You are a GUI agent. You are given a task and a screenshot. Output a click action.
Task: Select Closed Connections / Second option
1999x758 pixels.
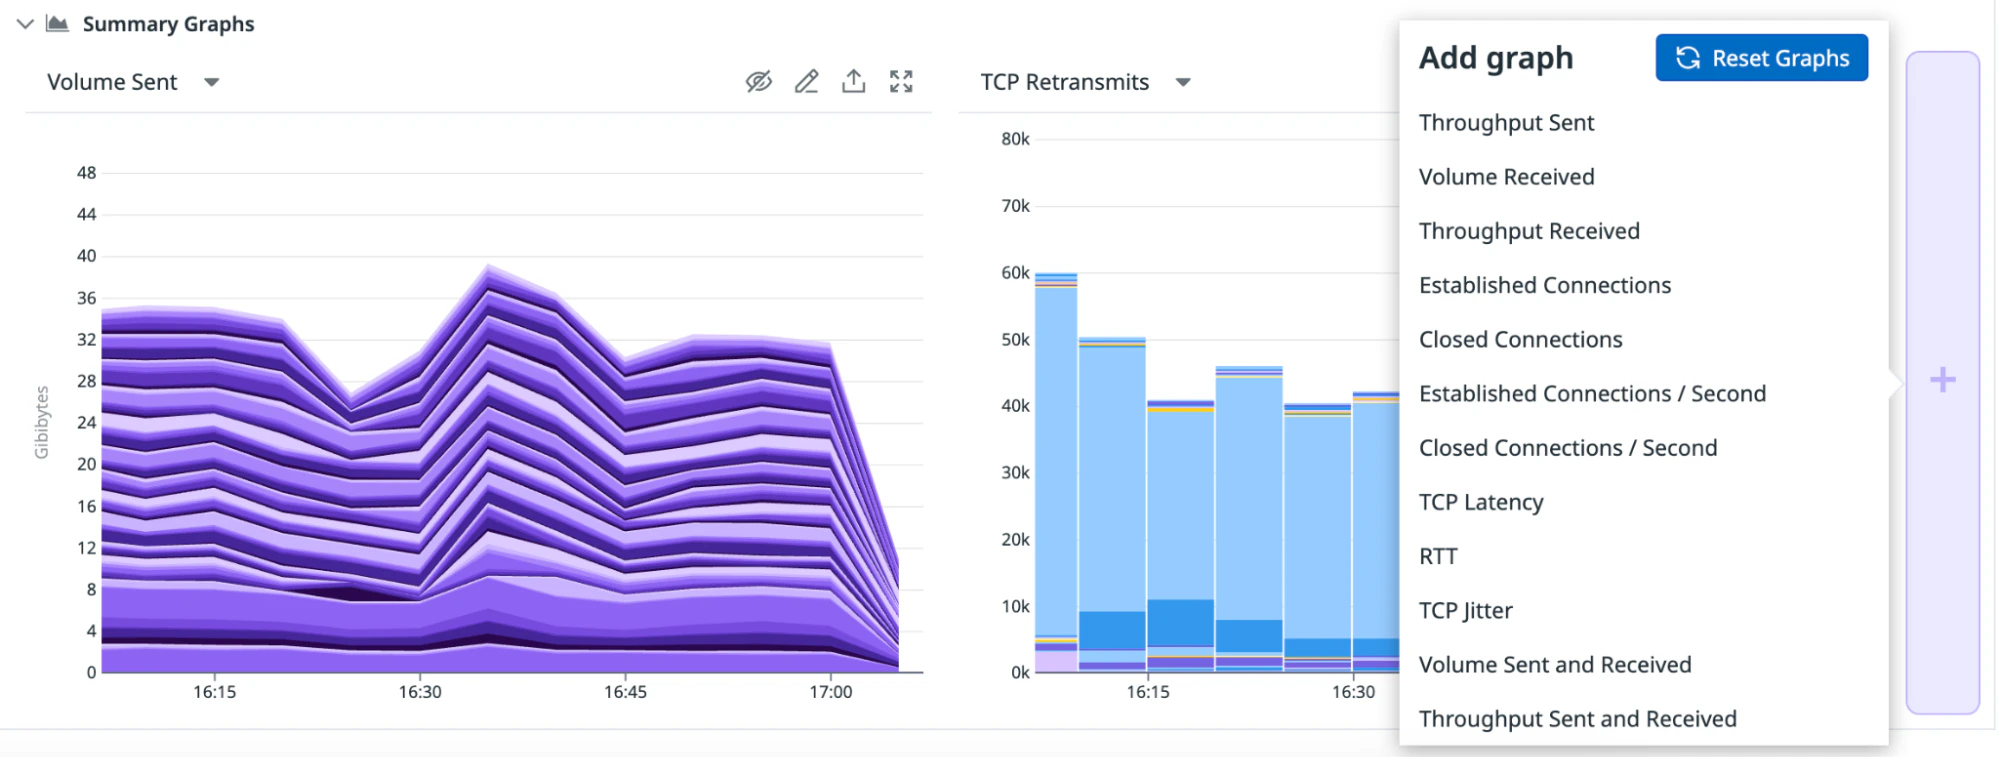point(1568,448)
